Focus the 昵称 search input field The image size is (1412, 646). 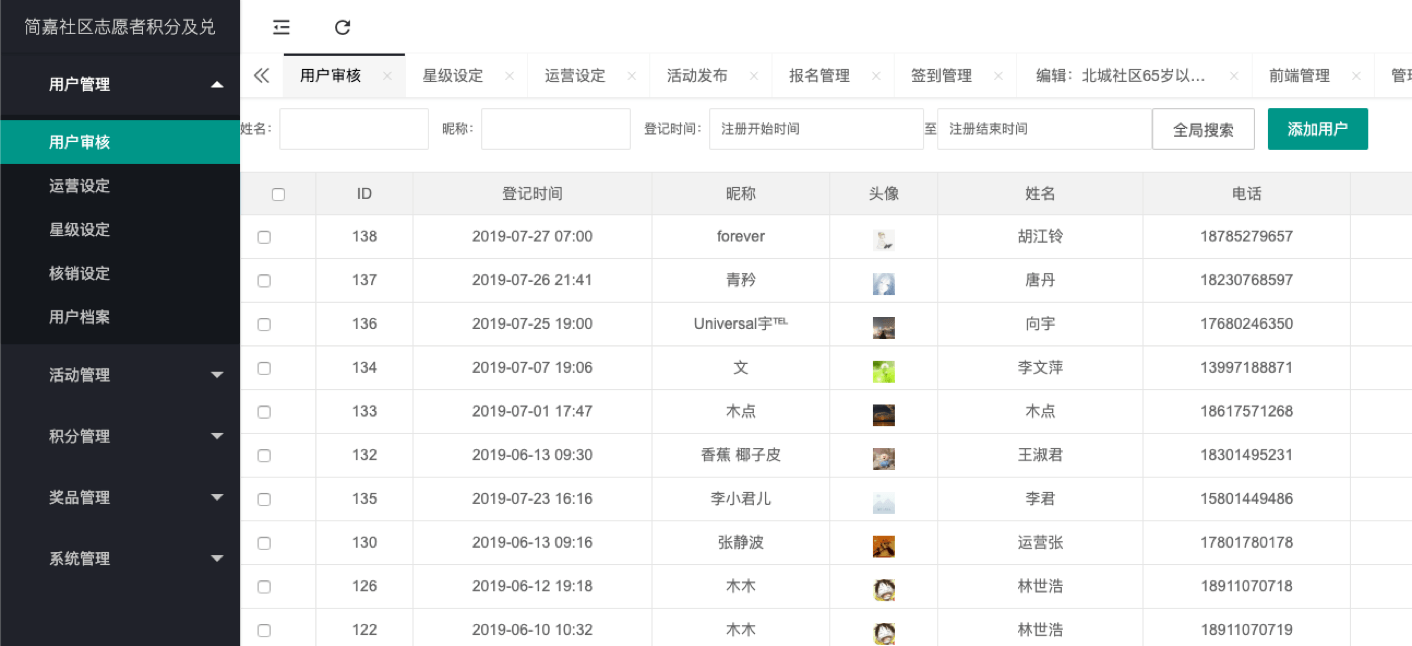point(555,129)
